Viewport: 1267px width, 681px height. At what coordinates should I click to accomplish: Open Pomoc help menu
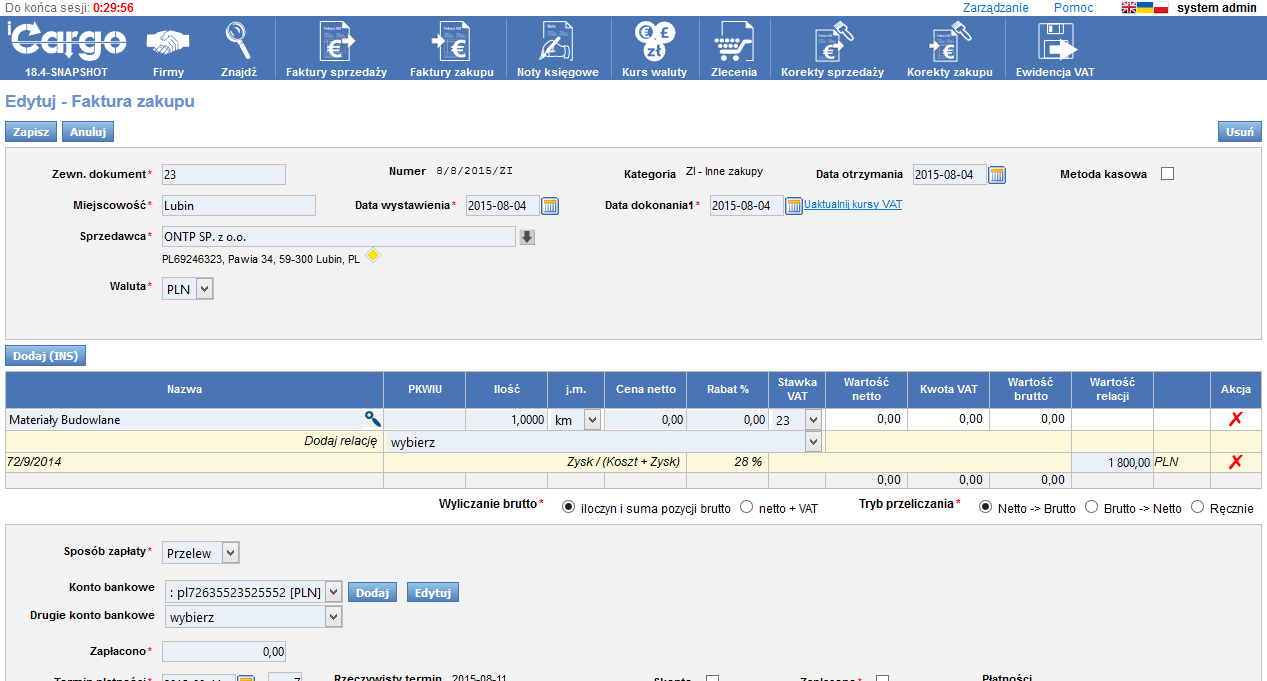click(1073, 8)
